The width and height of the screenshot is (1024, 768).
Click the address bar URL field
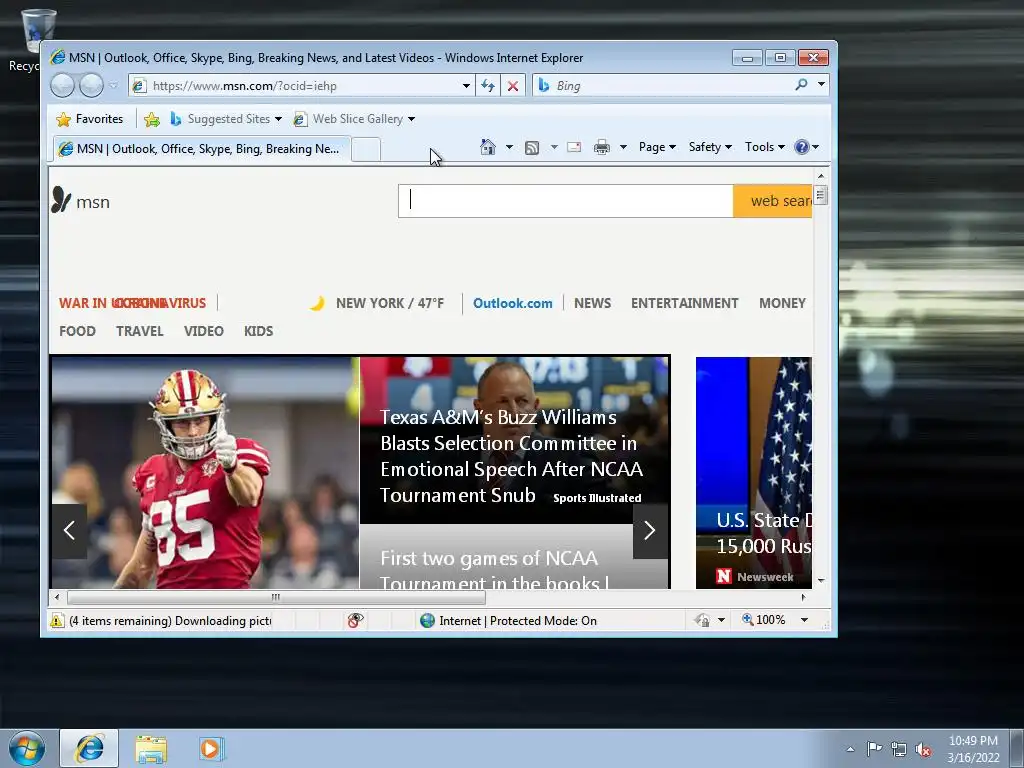(x=294, y=86)
